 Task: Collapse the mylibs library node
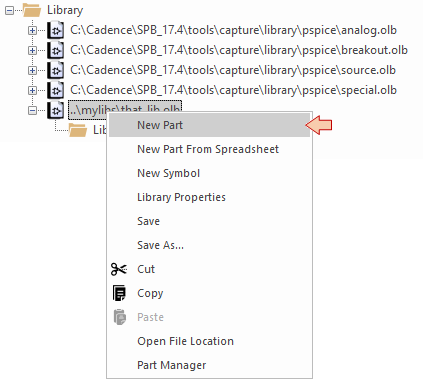coord(32,110)
